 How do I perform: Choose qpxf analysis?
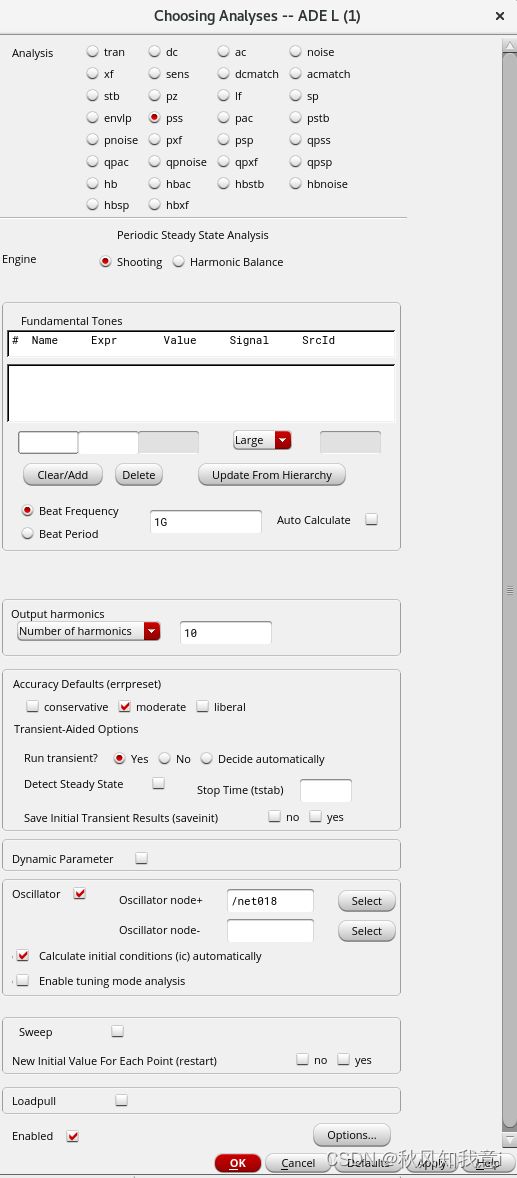pos(223,162)
